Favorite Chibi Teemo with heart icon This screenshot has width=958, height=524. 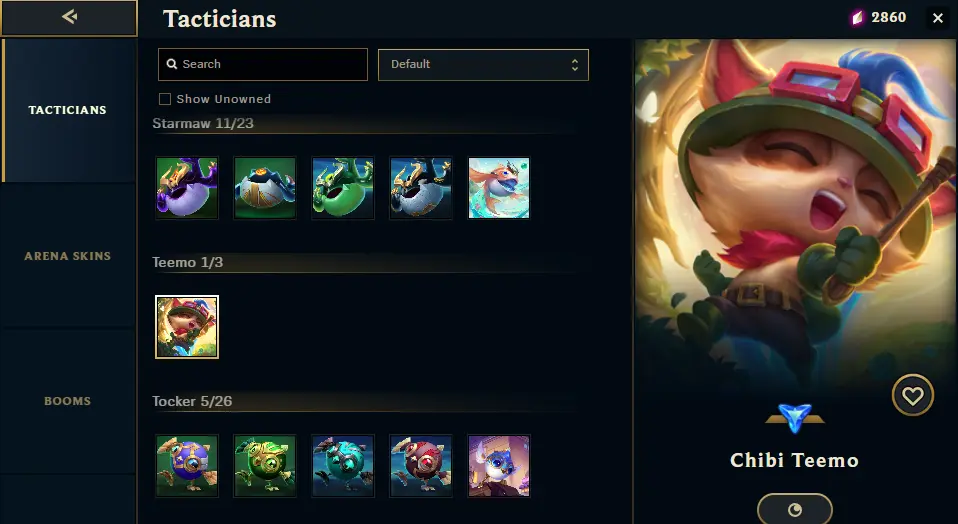[x=913, y=396]
